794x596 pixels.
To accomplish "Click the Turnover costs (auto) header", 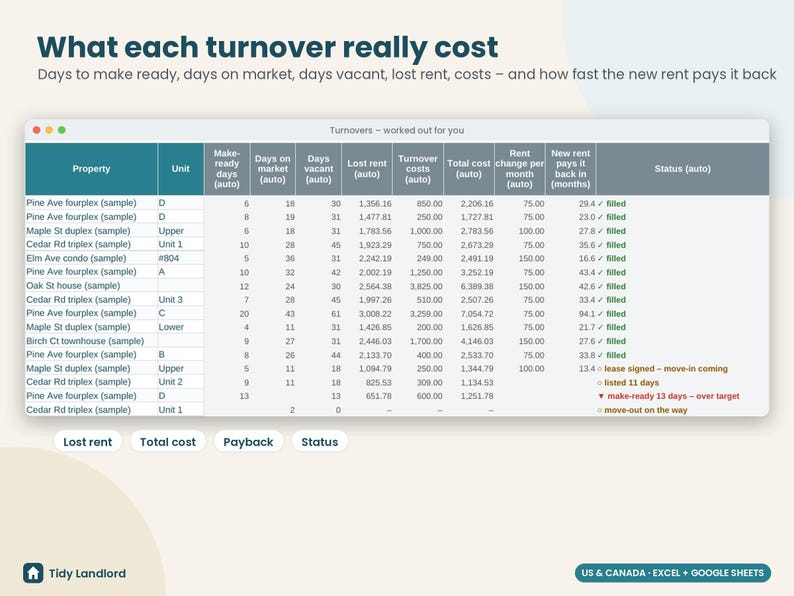I will point(418,169).
